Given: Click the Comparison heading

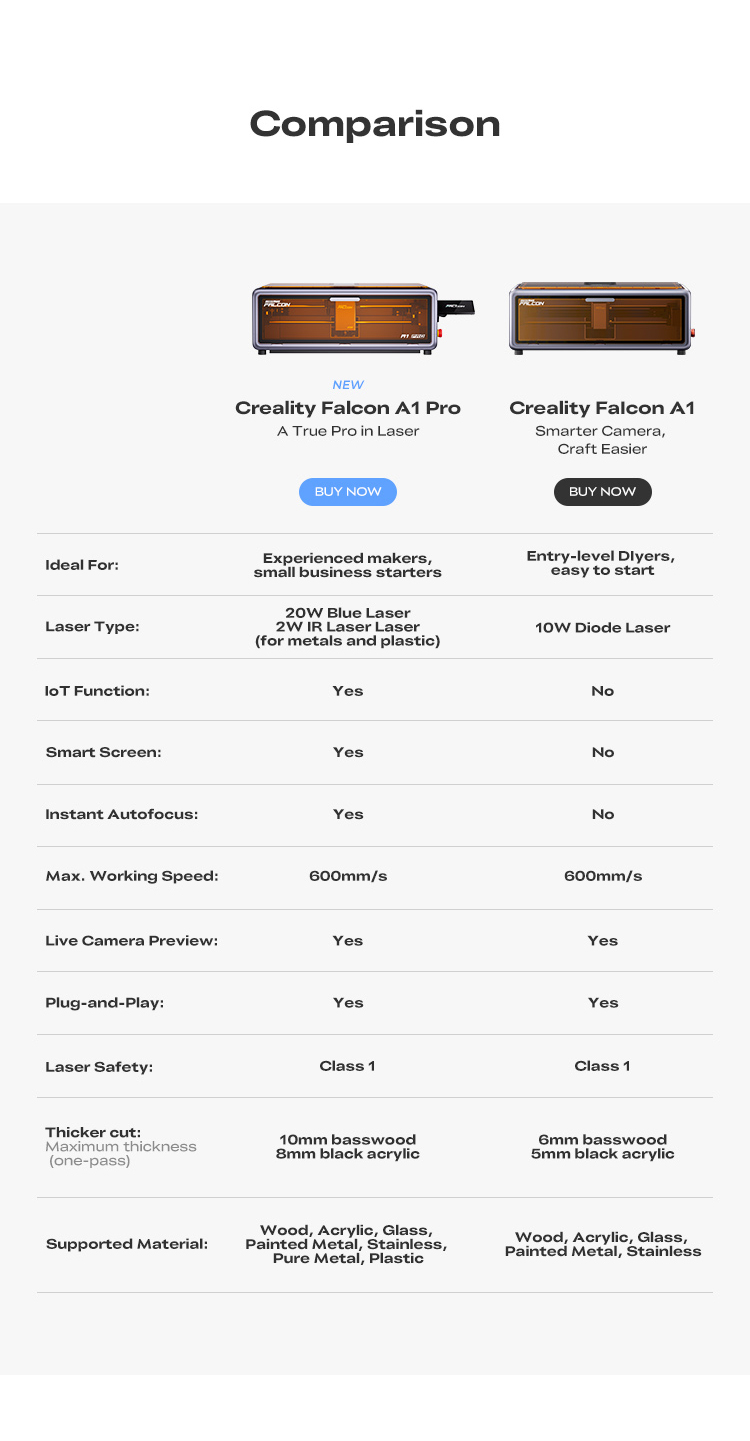Looking at the screenshot, I should click(375, 124).
